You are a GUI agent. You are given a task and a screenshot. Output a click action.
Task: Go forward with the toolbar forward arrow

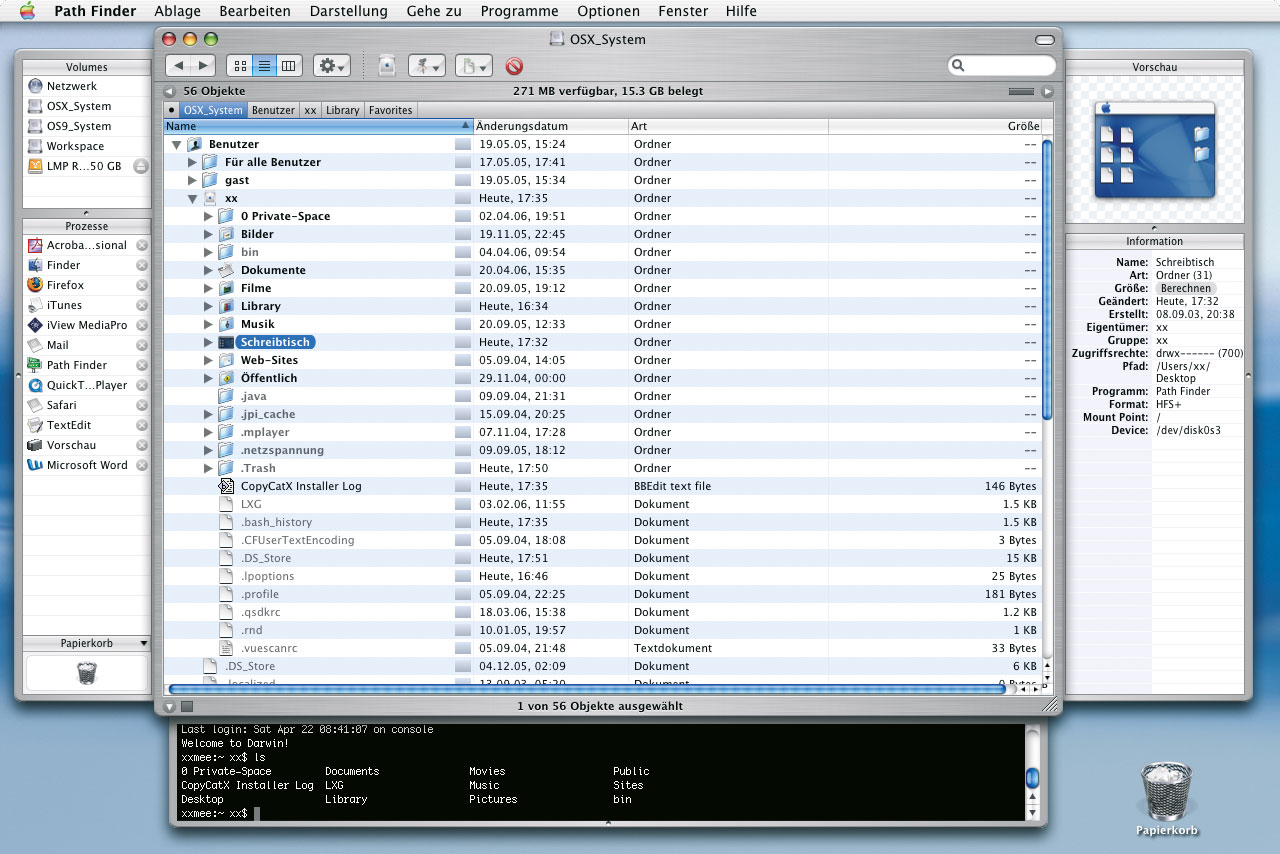coord(203,66)
